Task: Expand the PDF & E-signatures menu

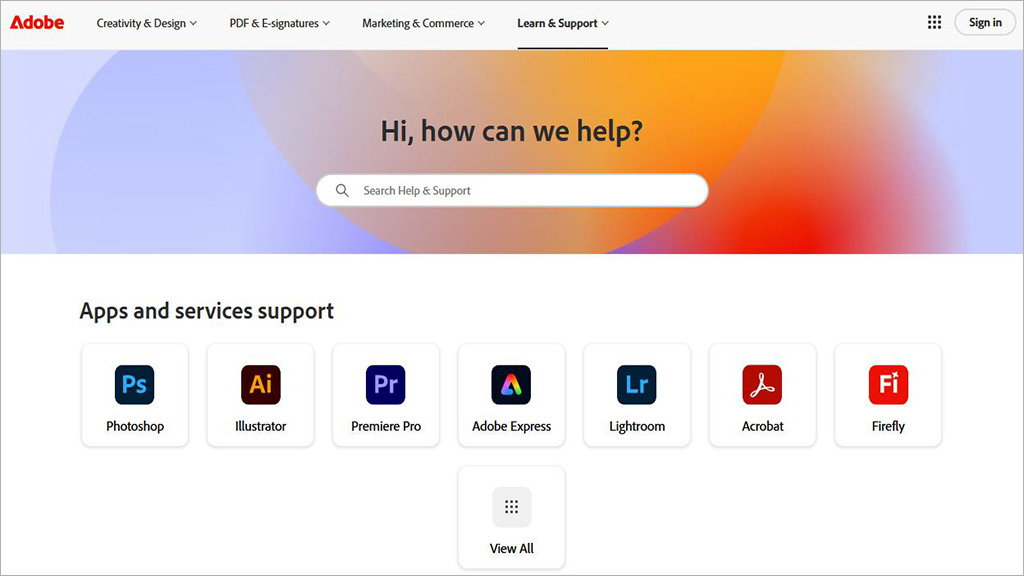Action: pyautogui.click(x=280, y=24)
